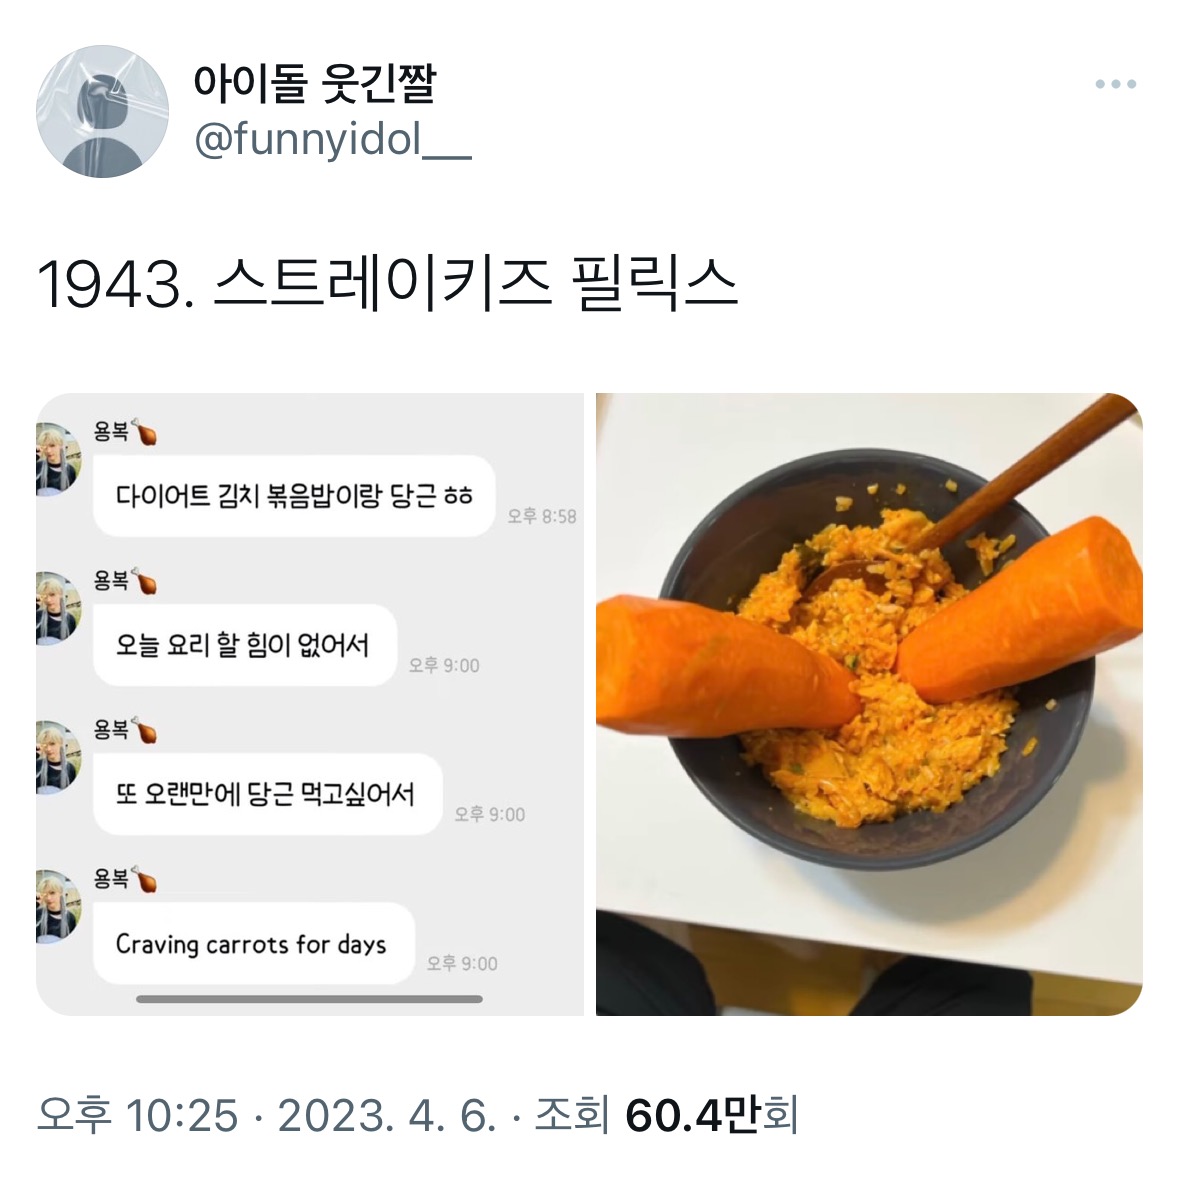
Task: Tap the home indicator bar below the chat
Action: pos(310,999)
